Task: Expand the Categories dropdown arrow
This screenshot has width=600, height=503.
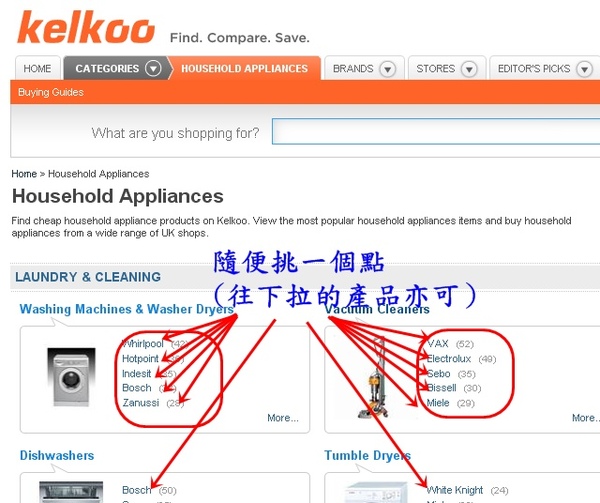Action: [153, 69]
